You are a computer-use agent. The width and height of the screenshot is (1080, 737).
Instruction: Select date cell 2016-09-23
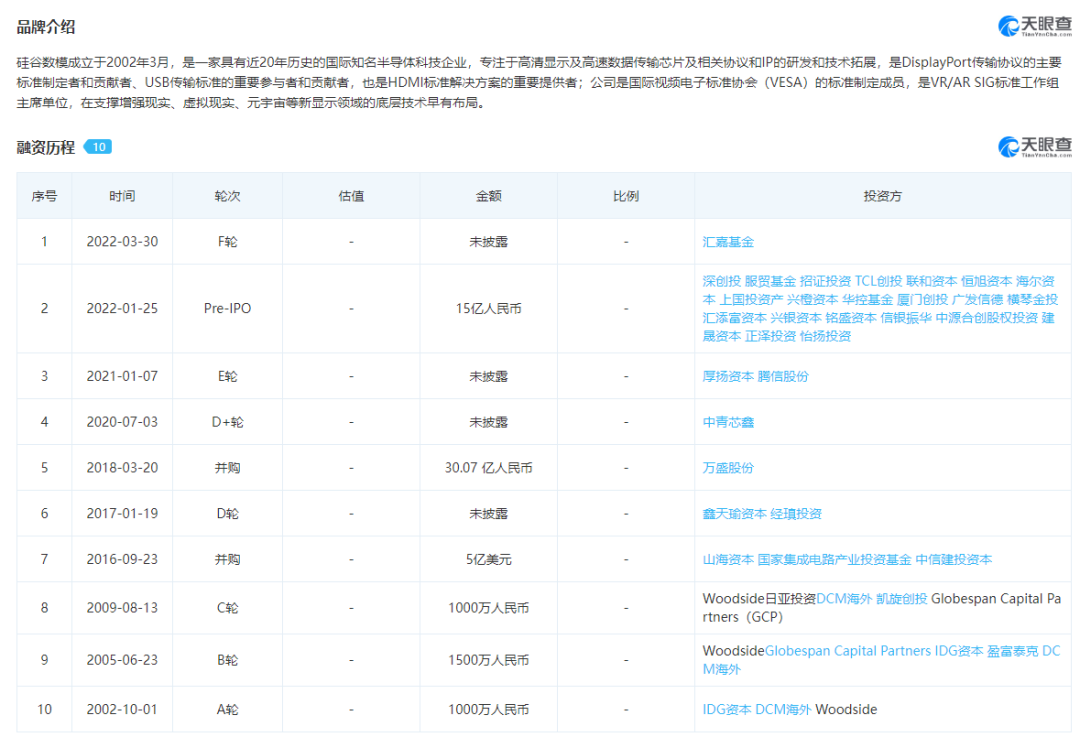coord(122,559)
